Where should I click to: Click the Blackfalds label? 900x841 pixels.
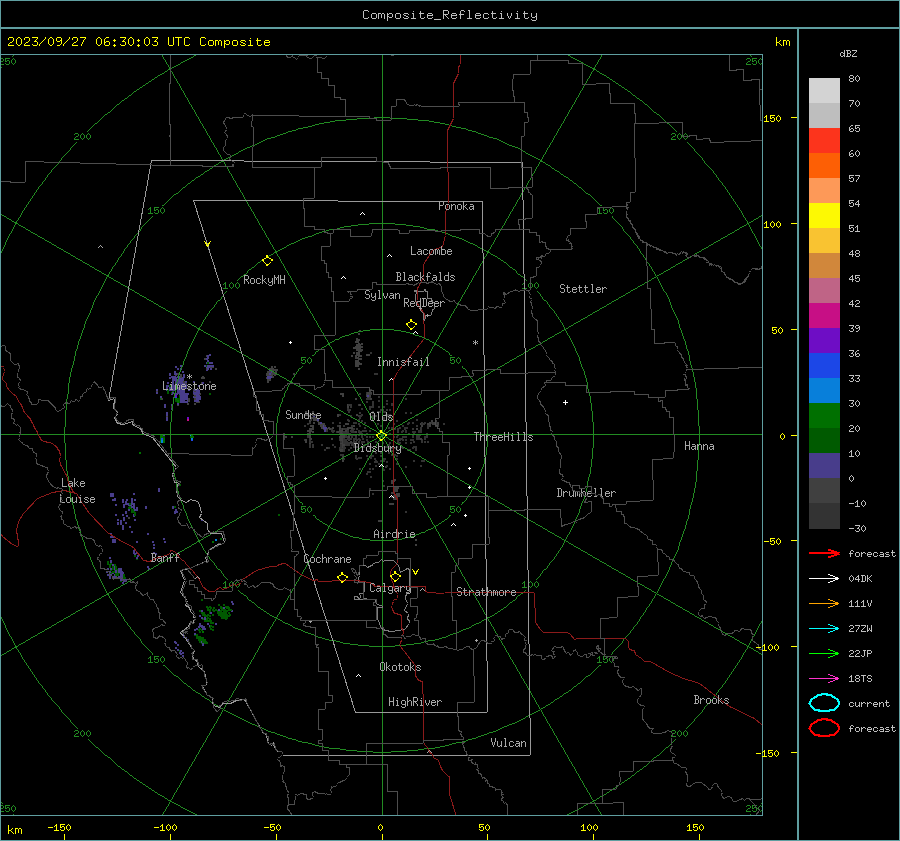[425, 277]
